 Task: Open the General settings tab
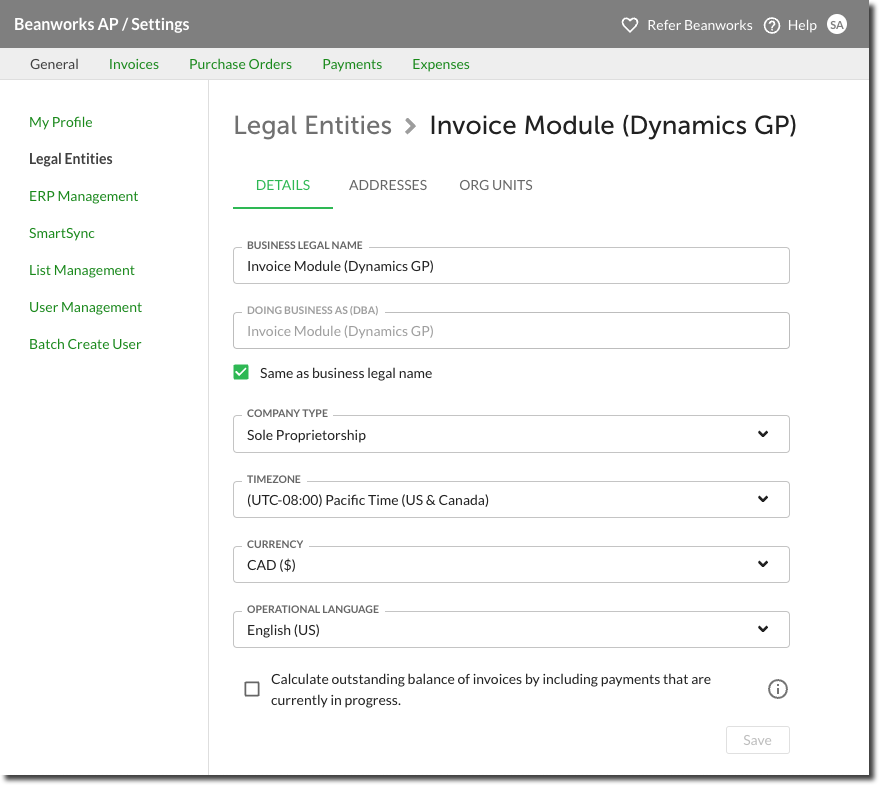[54, 64]
